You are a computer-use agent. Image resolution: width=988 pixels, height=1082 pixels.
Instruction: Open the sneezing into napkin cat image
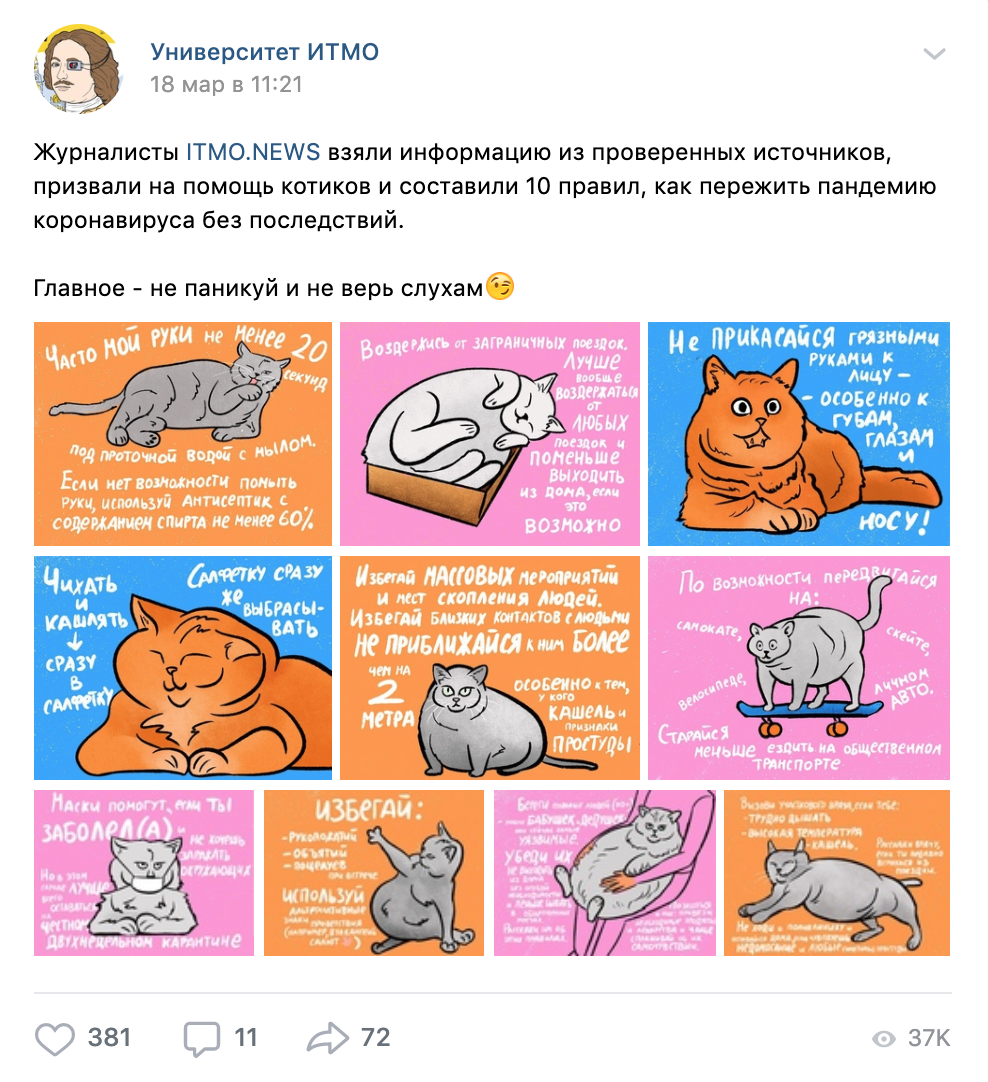(x=183, y=667)
